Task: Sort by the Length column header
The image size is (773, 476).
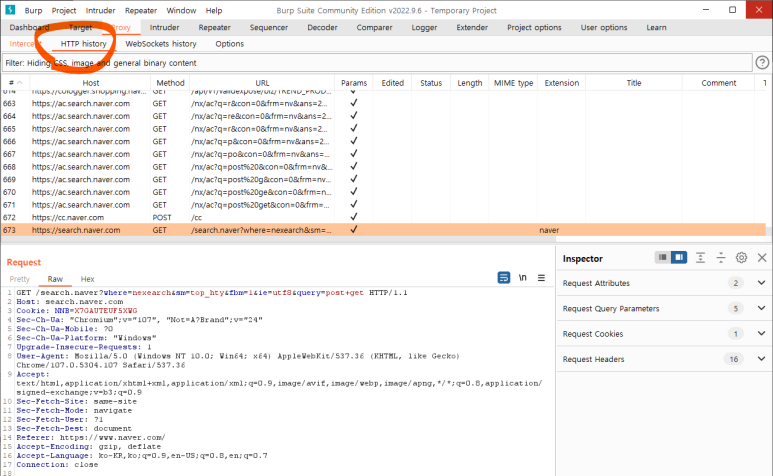Action: 469,83
